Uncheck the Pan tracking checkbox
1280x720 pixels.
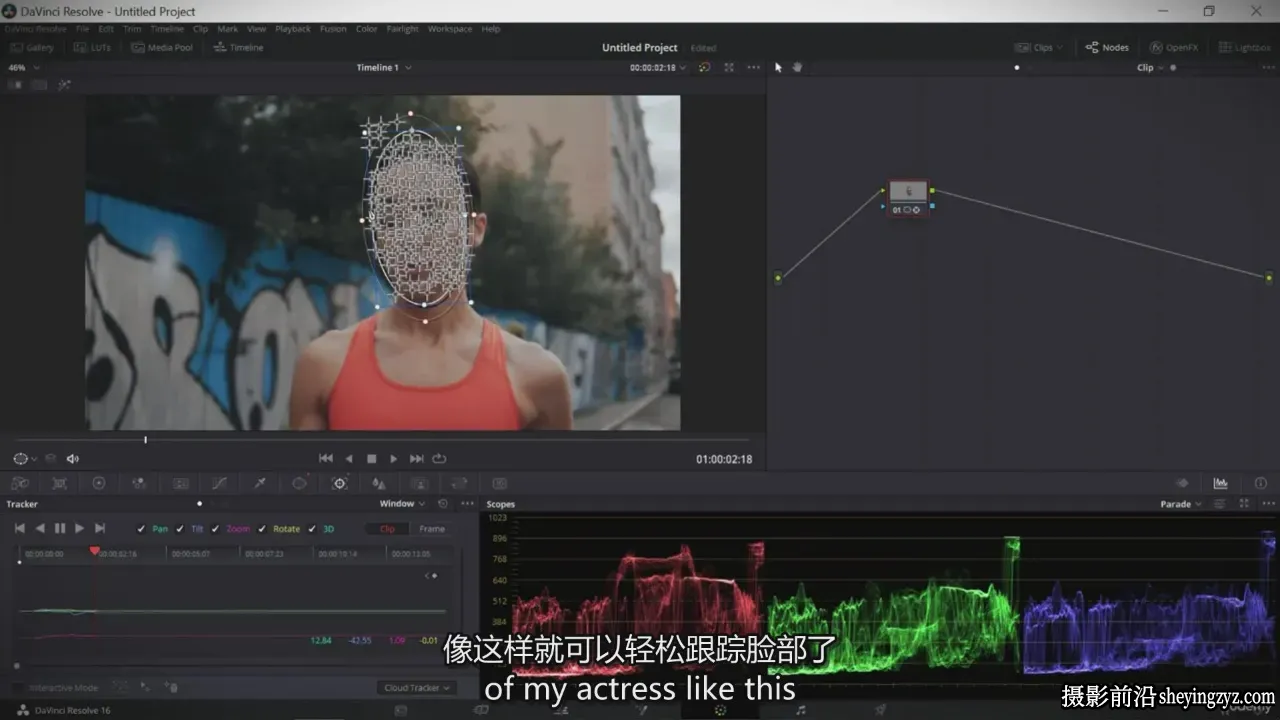[141, 529]
